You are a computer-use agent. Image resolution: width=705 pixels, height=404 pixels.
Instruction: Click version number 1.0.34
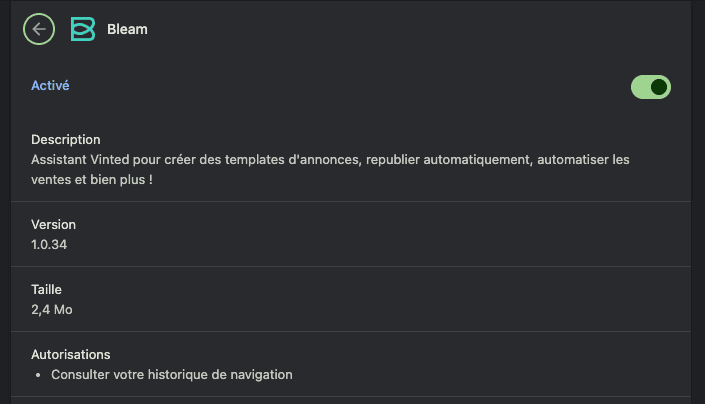tap(49, 244)
